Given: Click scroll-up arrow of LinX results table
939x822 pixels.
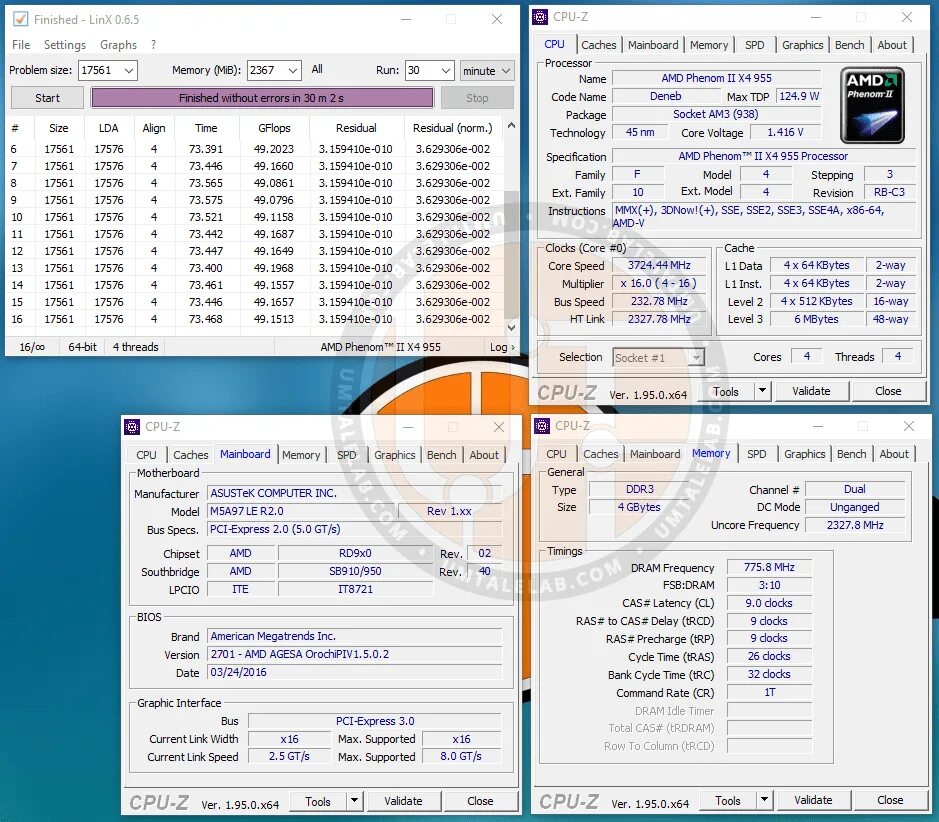Looking at the screenshot, I should [x=511, y=125].
